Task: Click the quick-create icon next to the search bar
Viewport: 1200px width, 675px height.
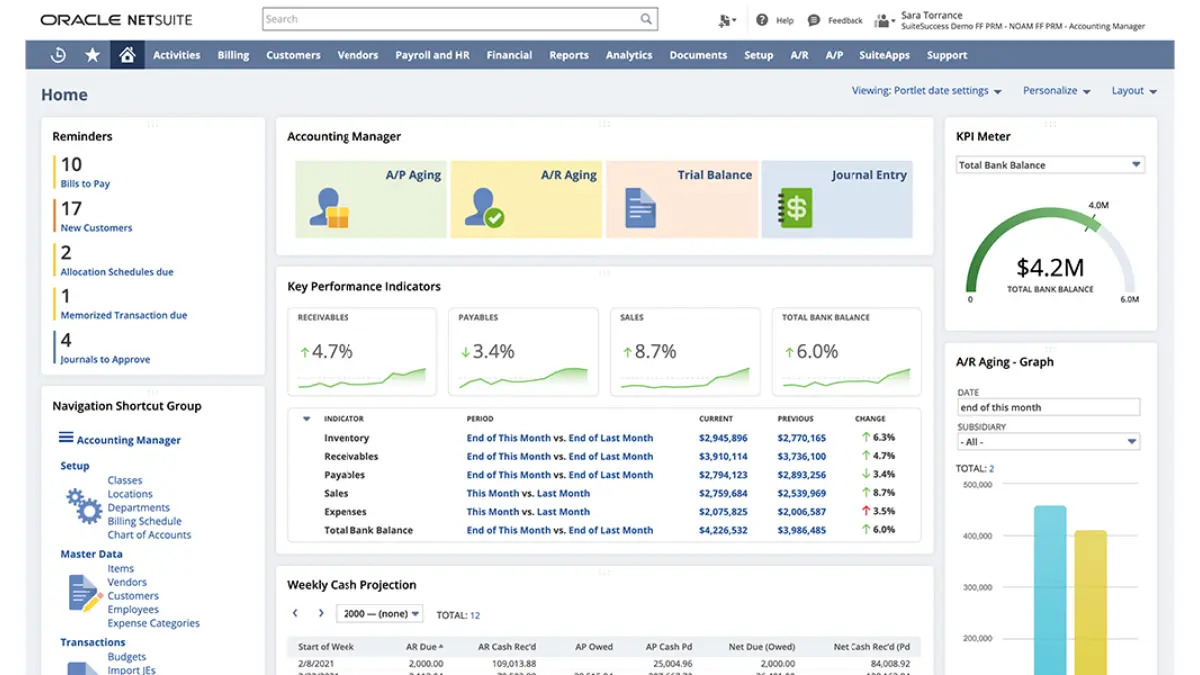Action: pos(723,19)
